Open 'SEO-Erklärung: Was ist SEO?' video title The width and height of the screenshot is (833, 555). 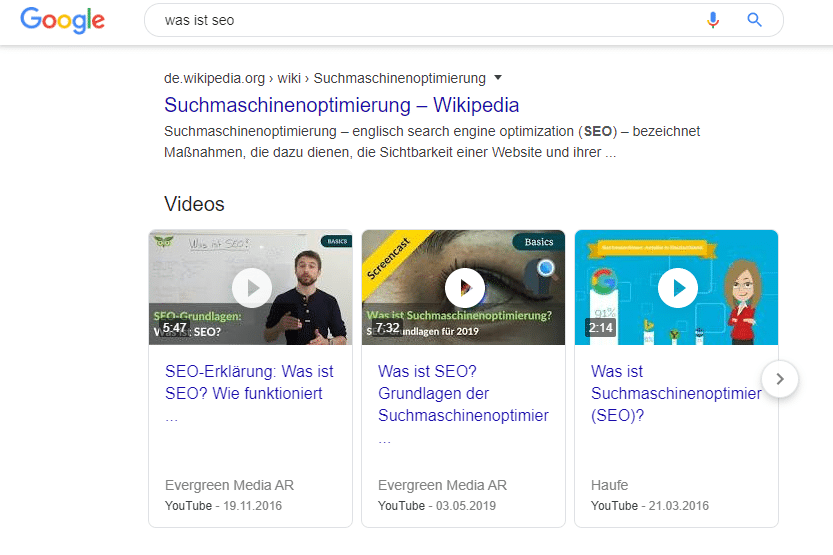click(x=249, y=393)
